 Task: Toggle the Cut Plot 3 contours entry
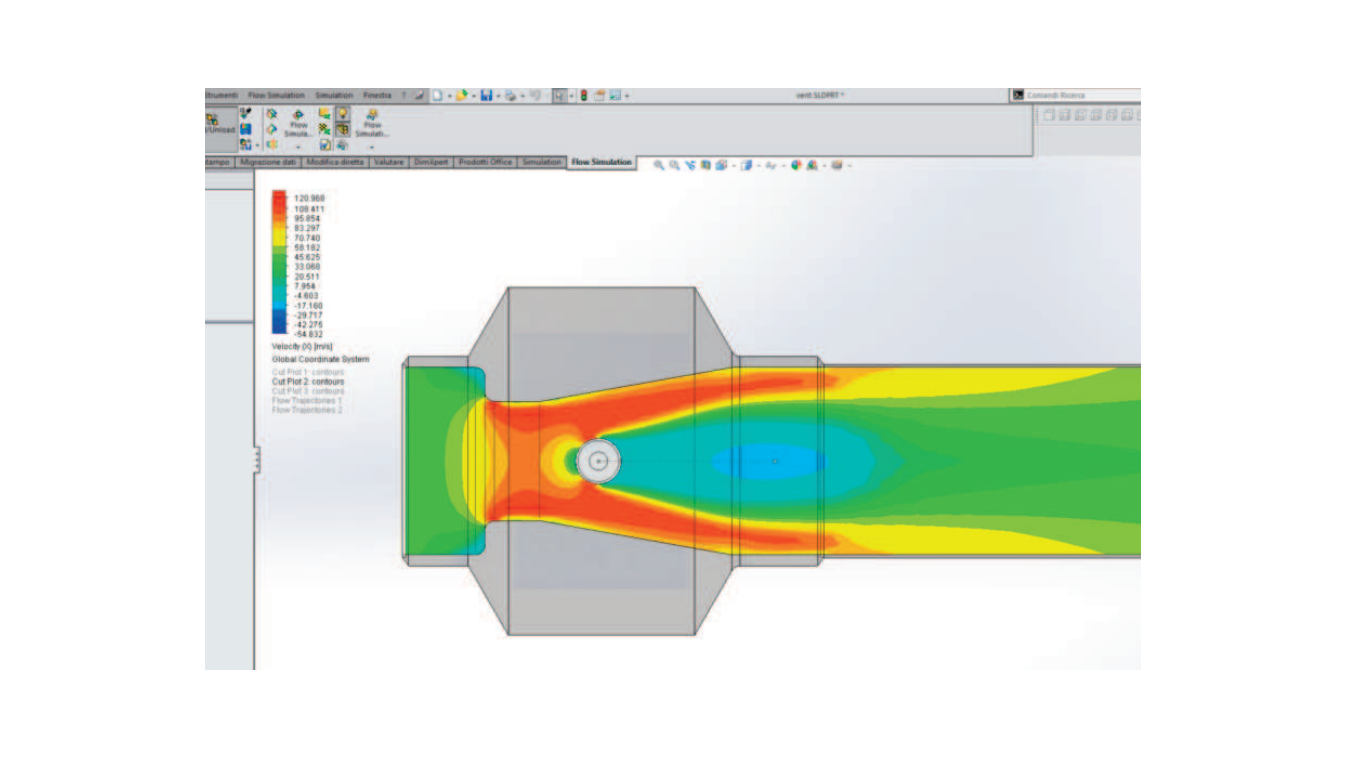[x=308, y=391]
